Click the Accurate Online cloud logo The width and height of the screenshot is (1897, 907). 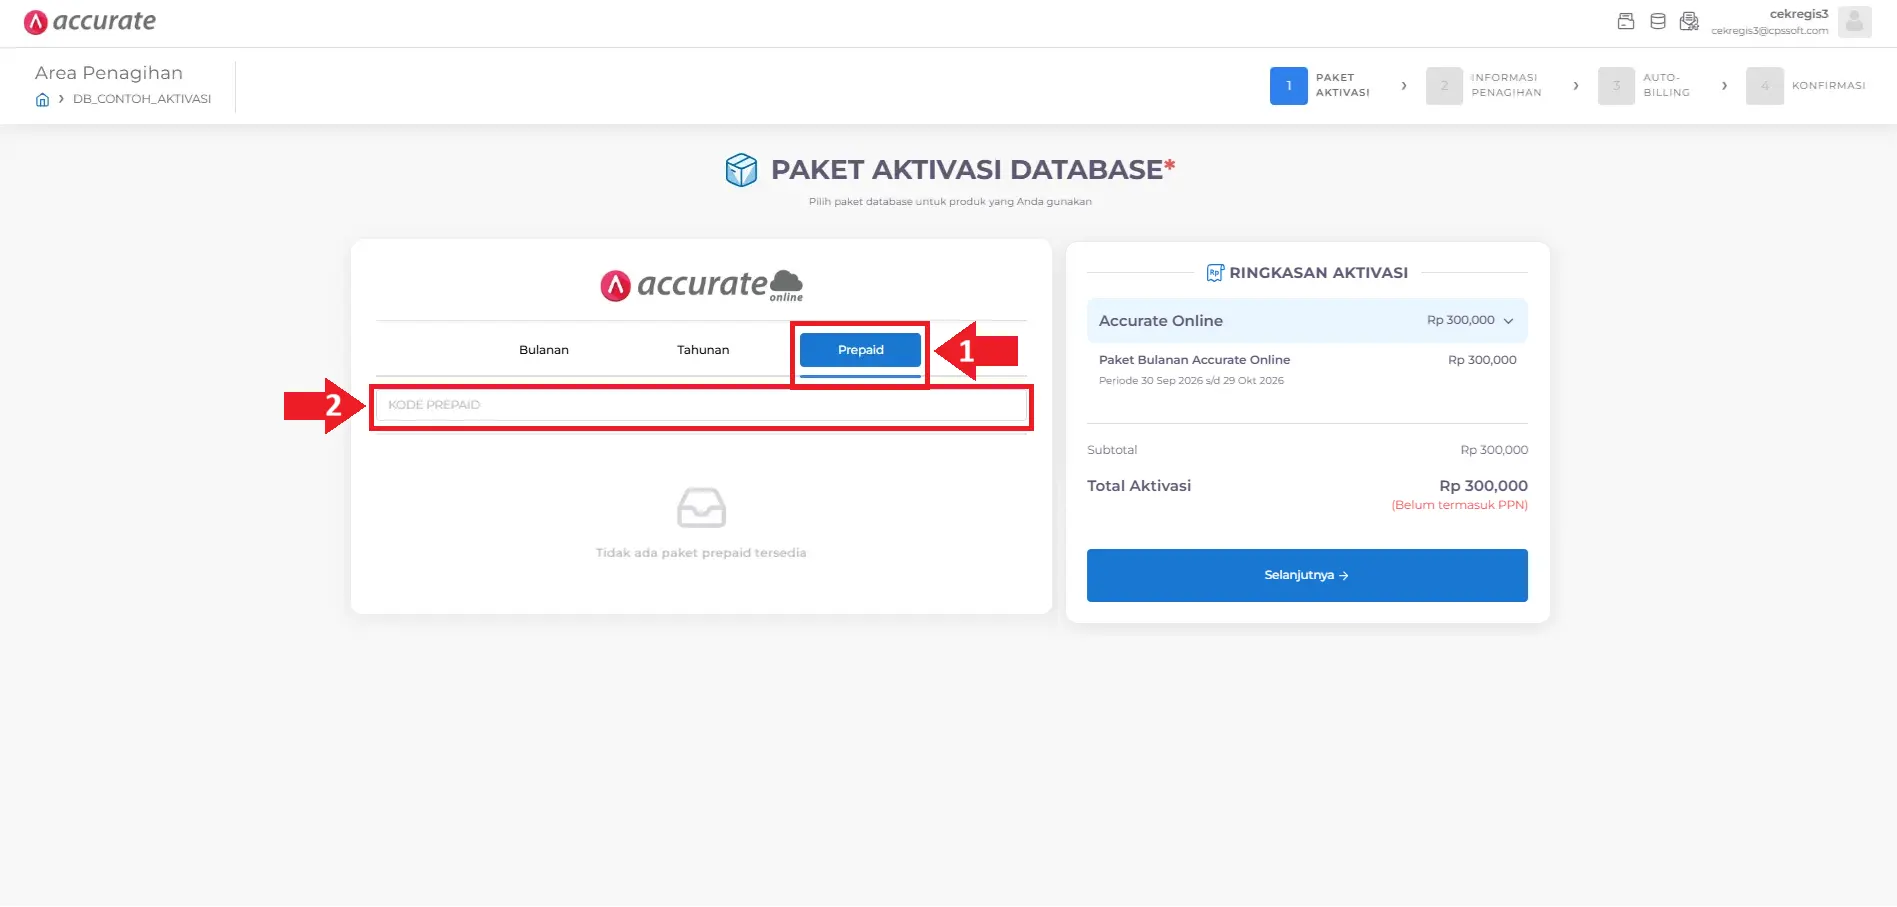pos(702,285)
